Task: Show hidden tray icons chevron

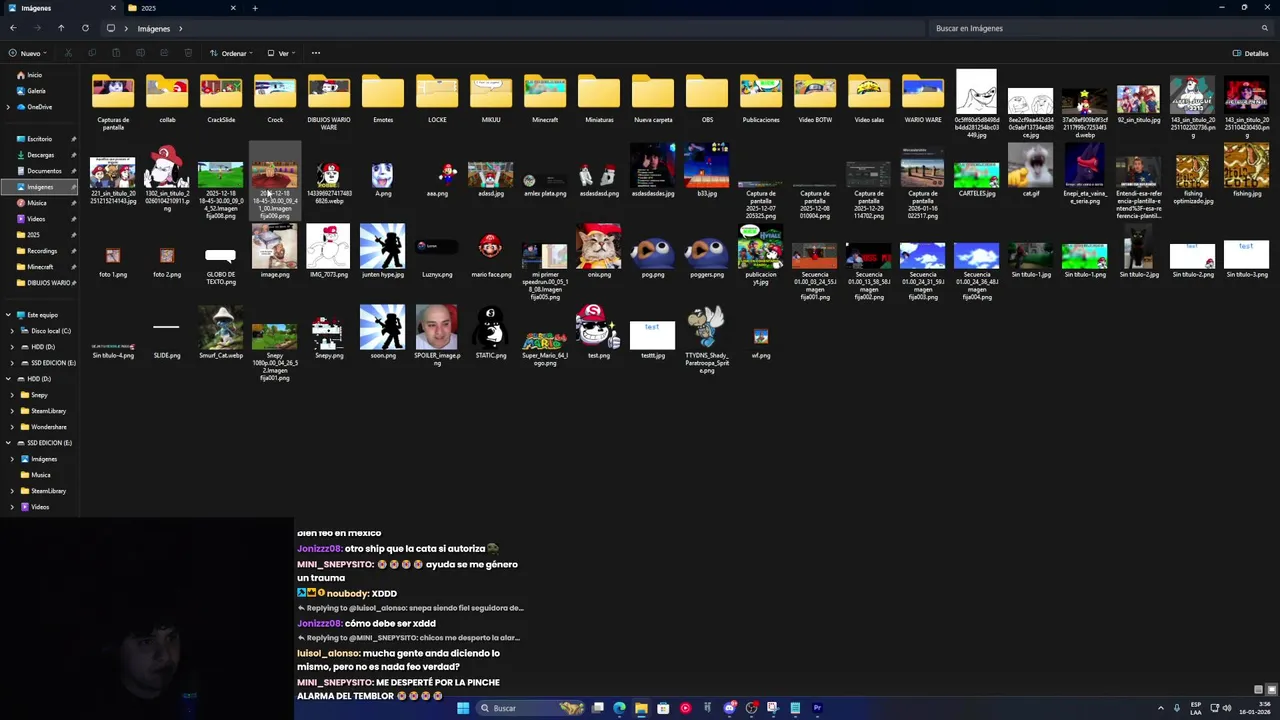Action: coord(1162,708)
